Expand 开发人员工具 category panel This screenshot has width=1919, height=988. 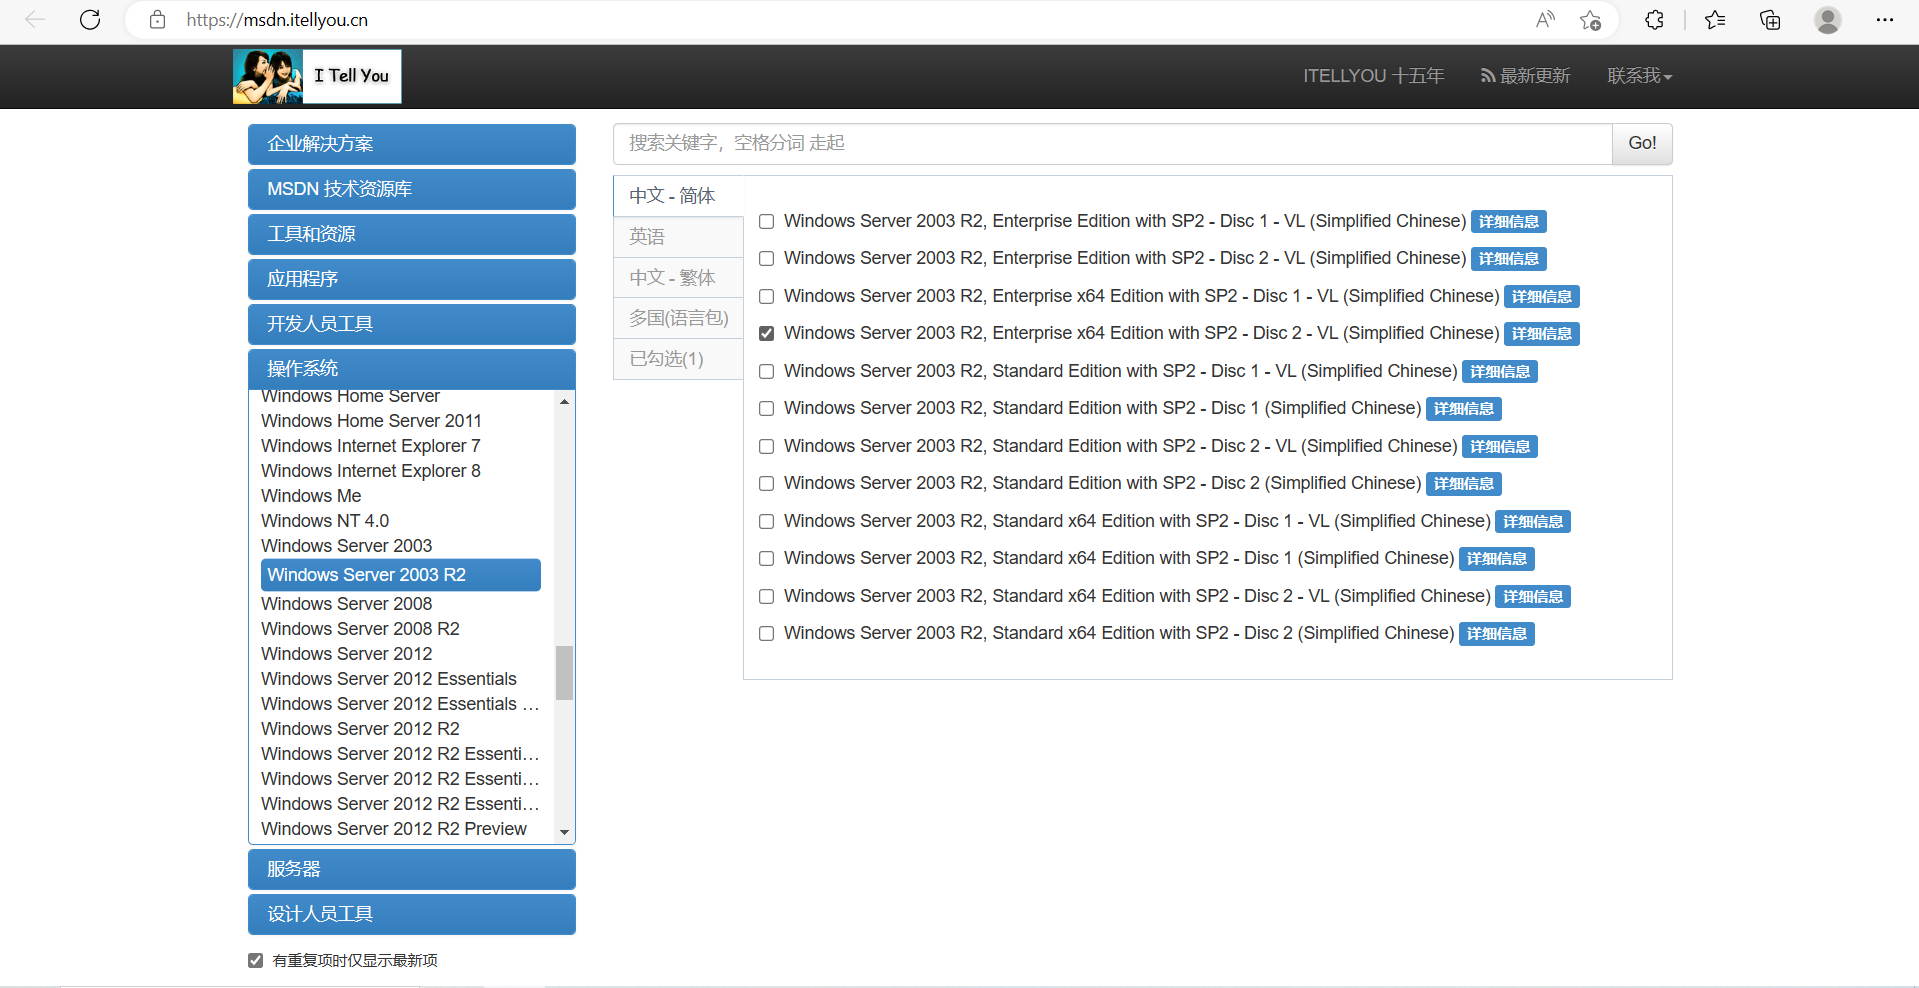412,324
